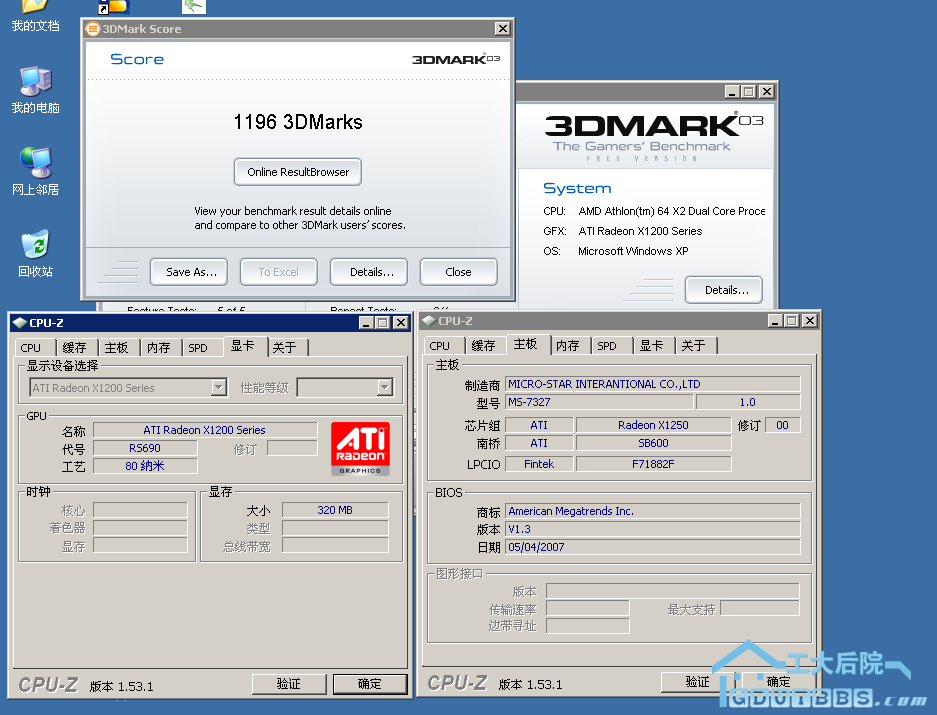Click the GPU name field ATI Radeon X1200 Series
Image resolution: width=937 pixels, height=715 pixels.
[x=205, y=430]
